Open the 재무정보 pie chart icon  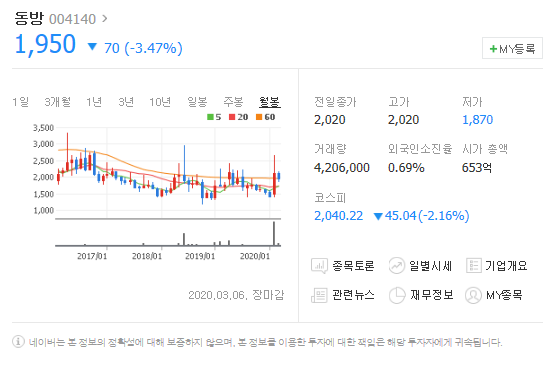pyautogui.click(x=397, y=295)
